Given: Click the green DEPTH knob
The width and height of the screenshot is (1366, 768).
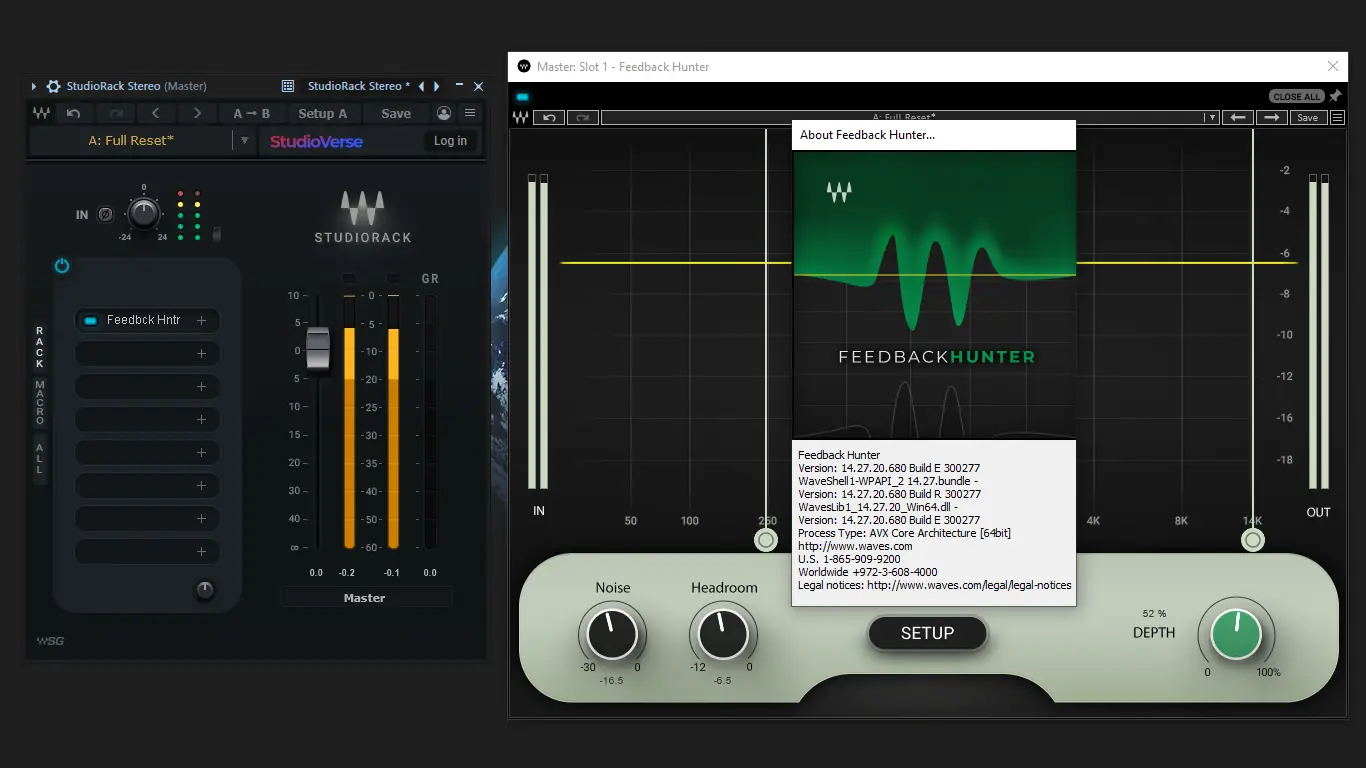Looking at the screenshot, I should [1236, 634].
